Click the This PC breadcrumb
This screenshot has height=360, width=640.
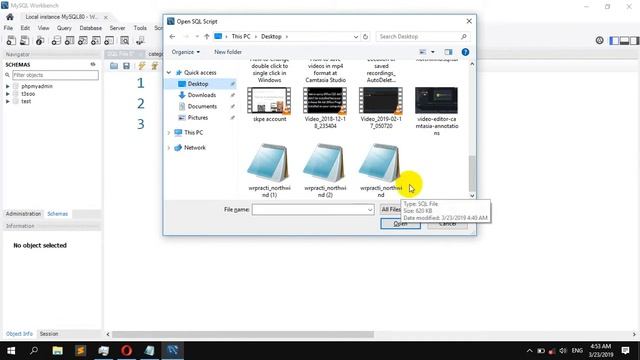(x=241, y=36)
